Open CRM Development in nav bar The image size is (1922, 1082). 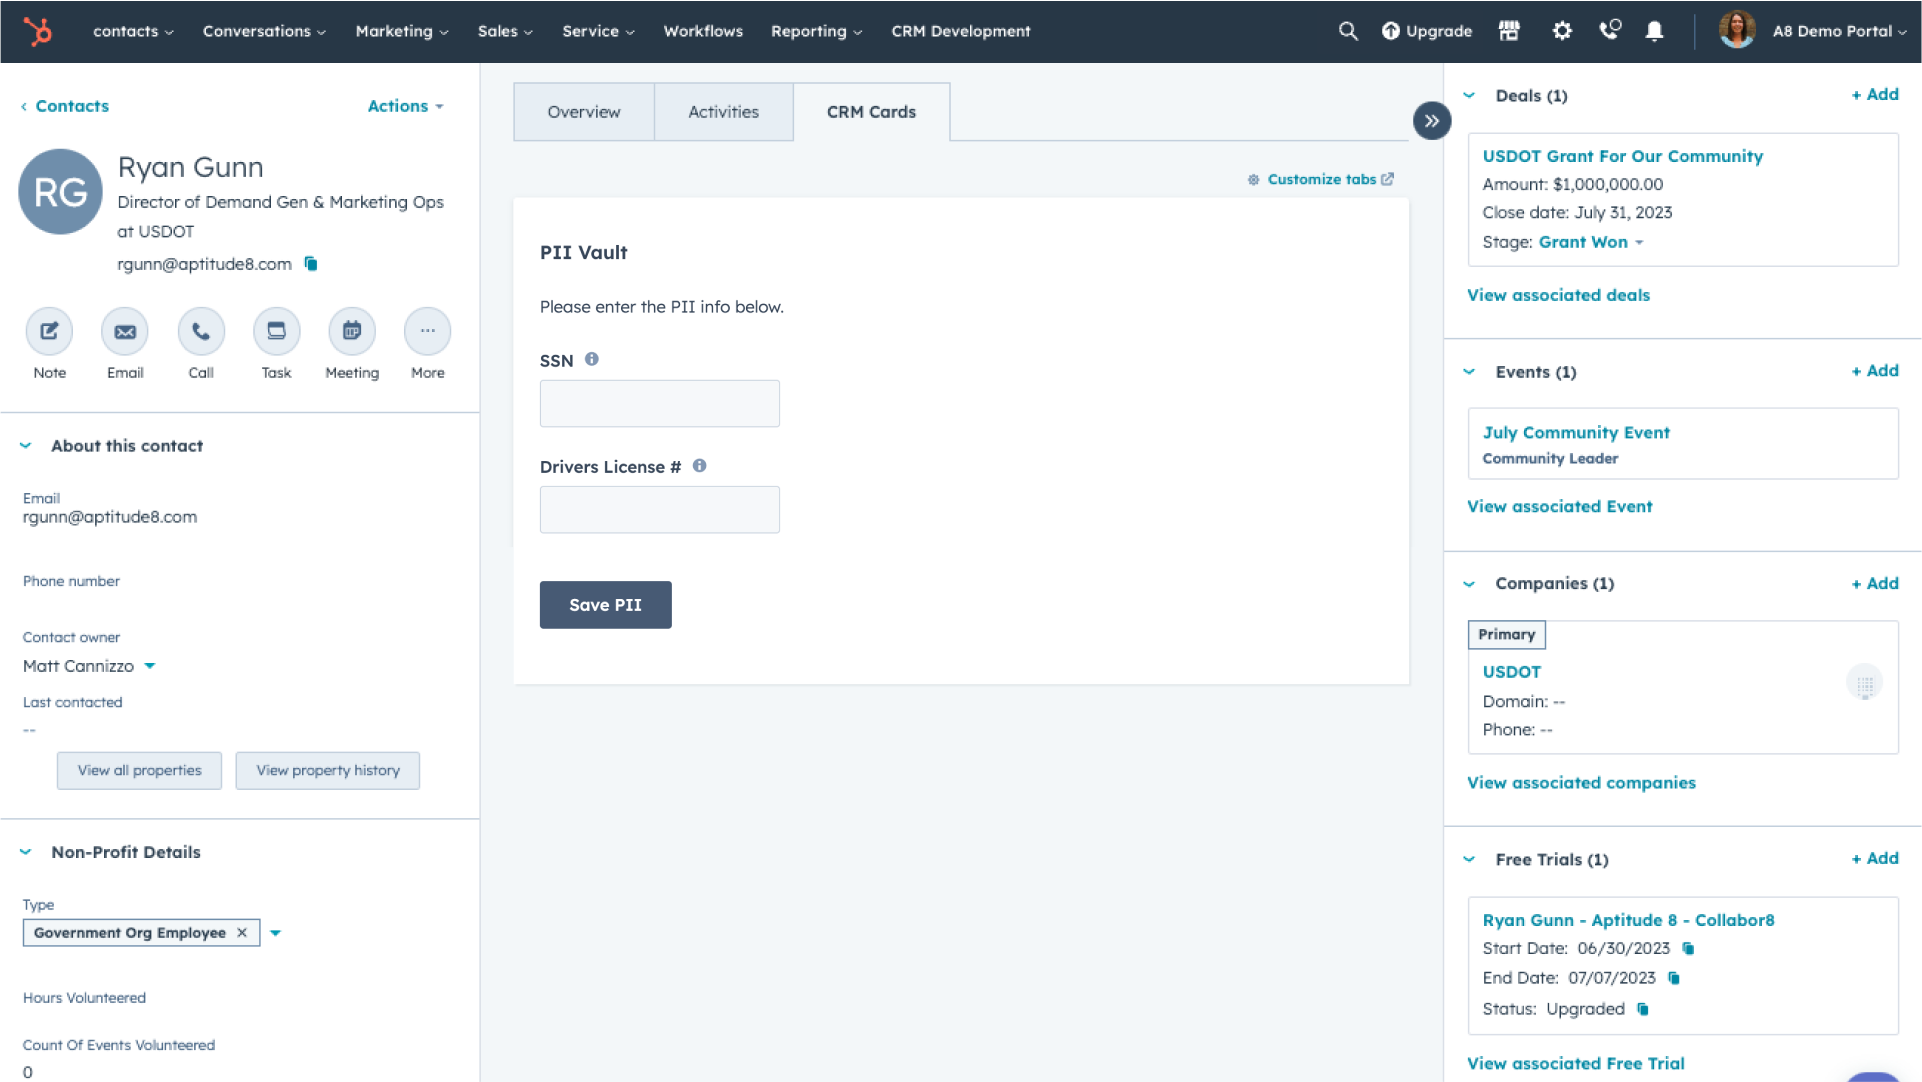tap(960, 31)
